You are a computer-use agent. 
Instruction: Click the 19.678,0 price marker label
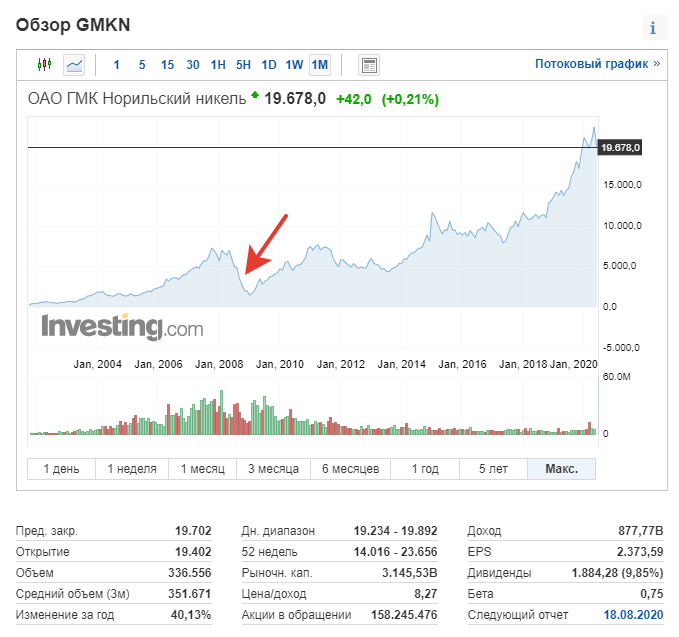(x=620, y=148)
